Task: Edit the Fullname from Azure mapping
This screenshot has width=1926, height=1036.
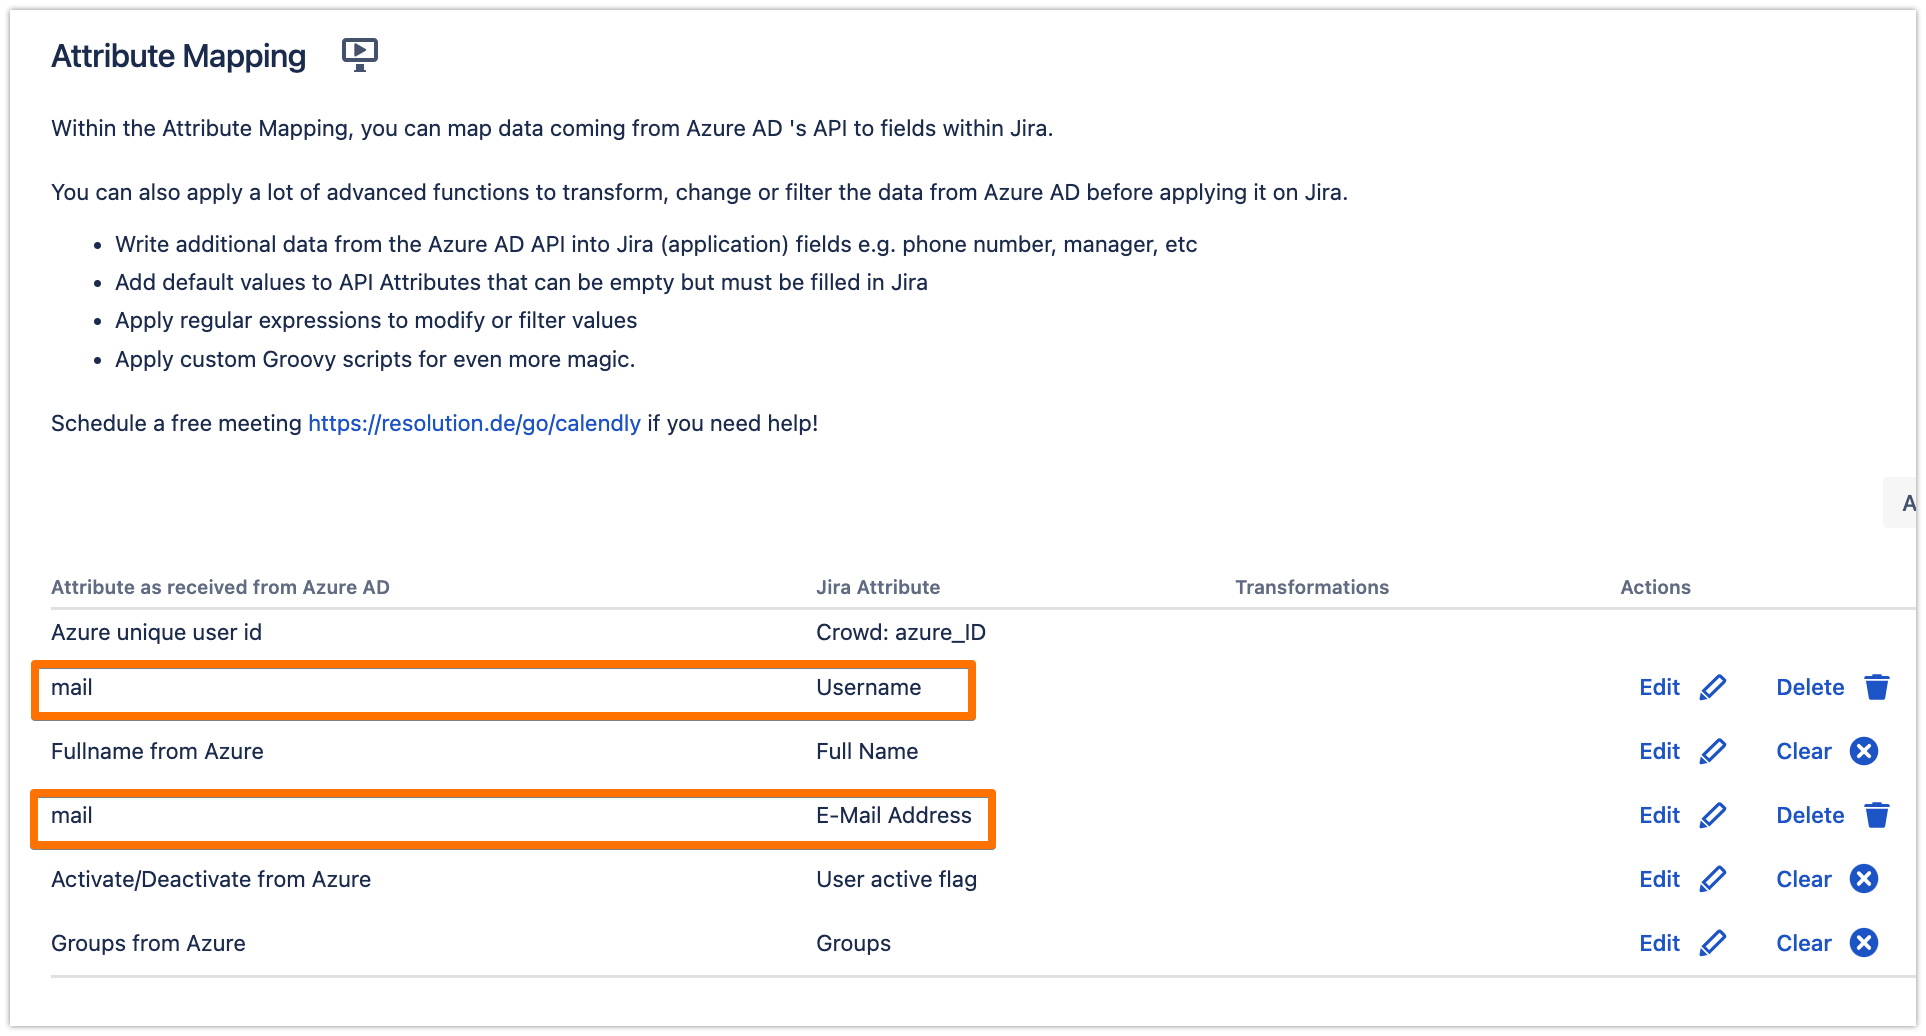Action: tap(1660, 751)
